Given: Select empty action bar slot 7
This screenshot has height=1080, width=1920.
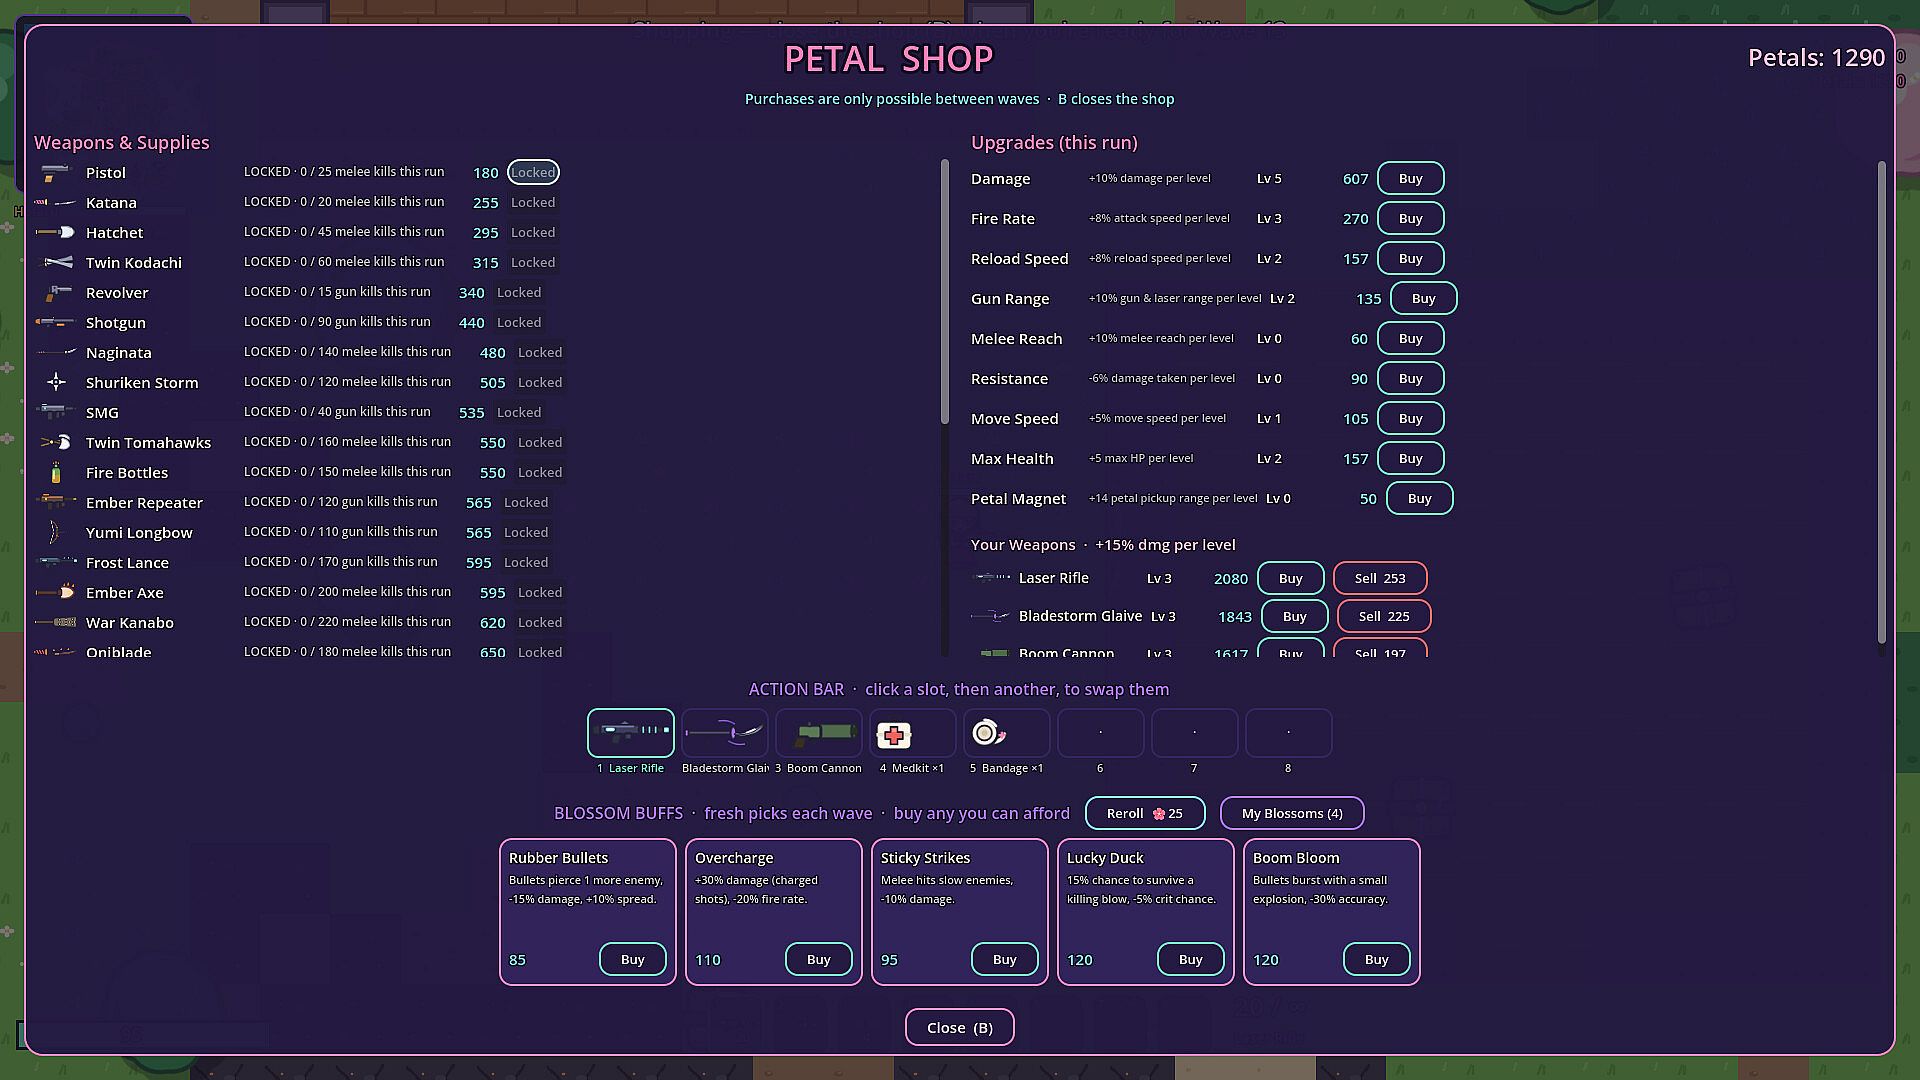Looking at the screenshot, I should (x=1195, y=733).
